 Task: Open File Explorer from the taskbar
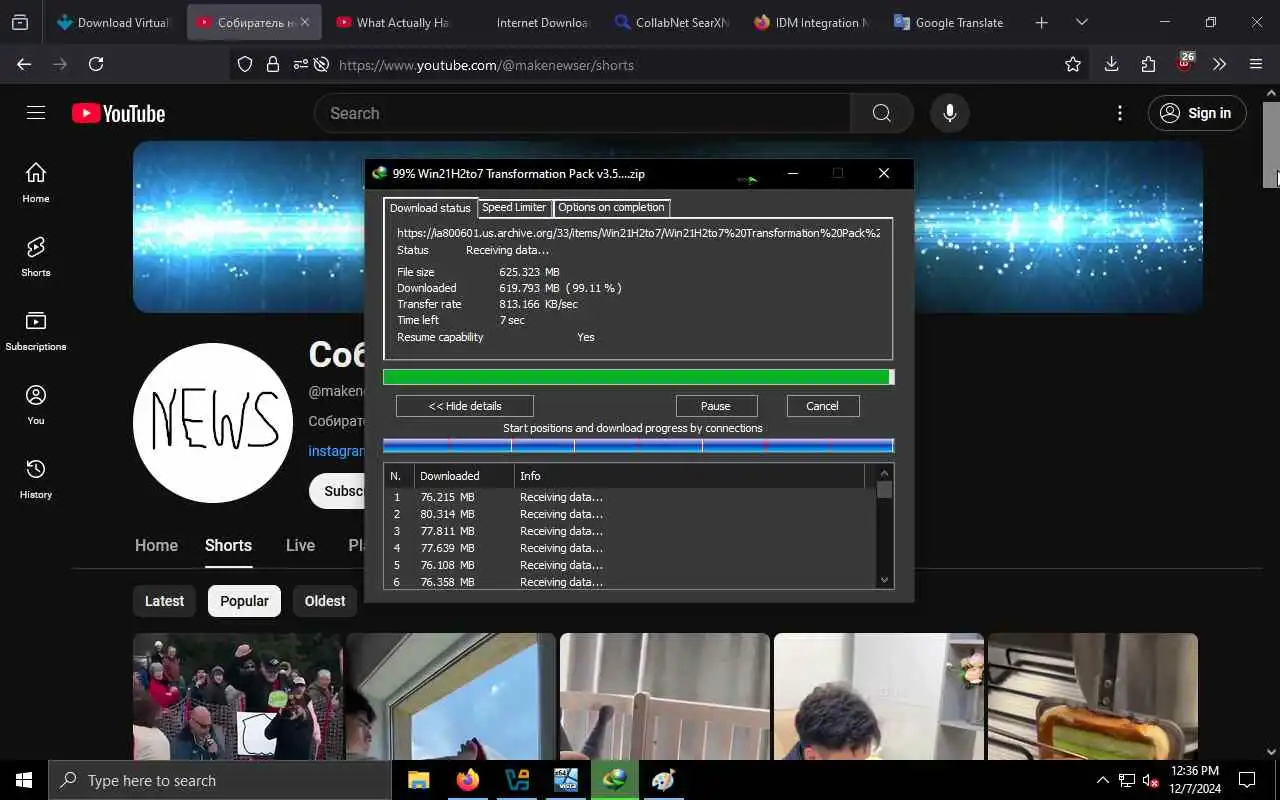point(418,780)
